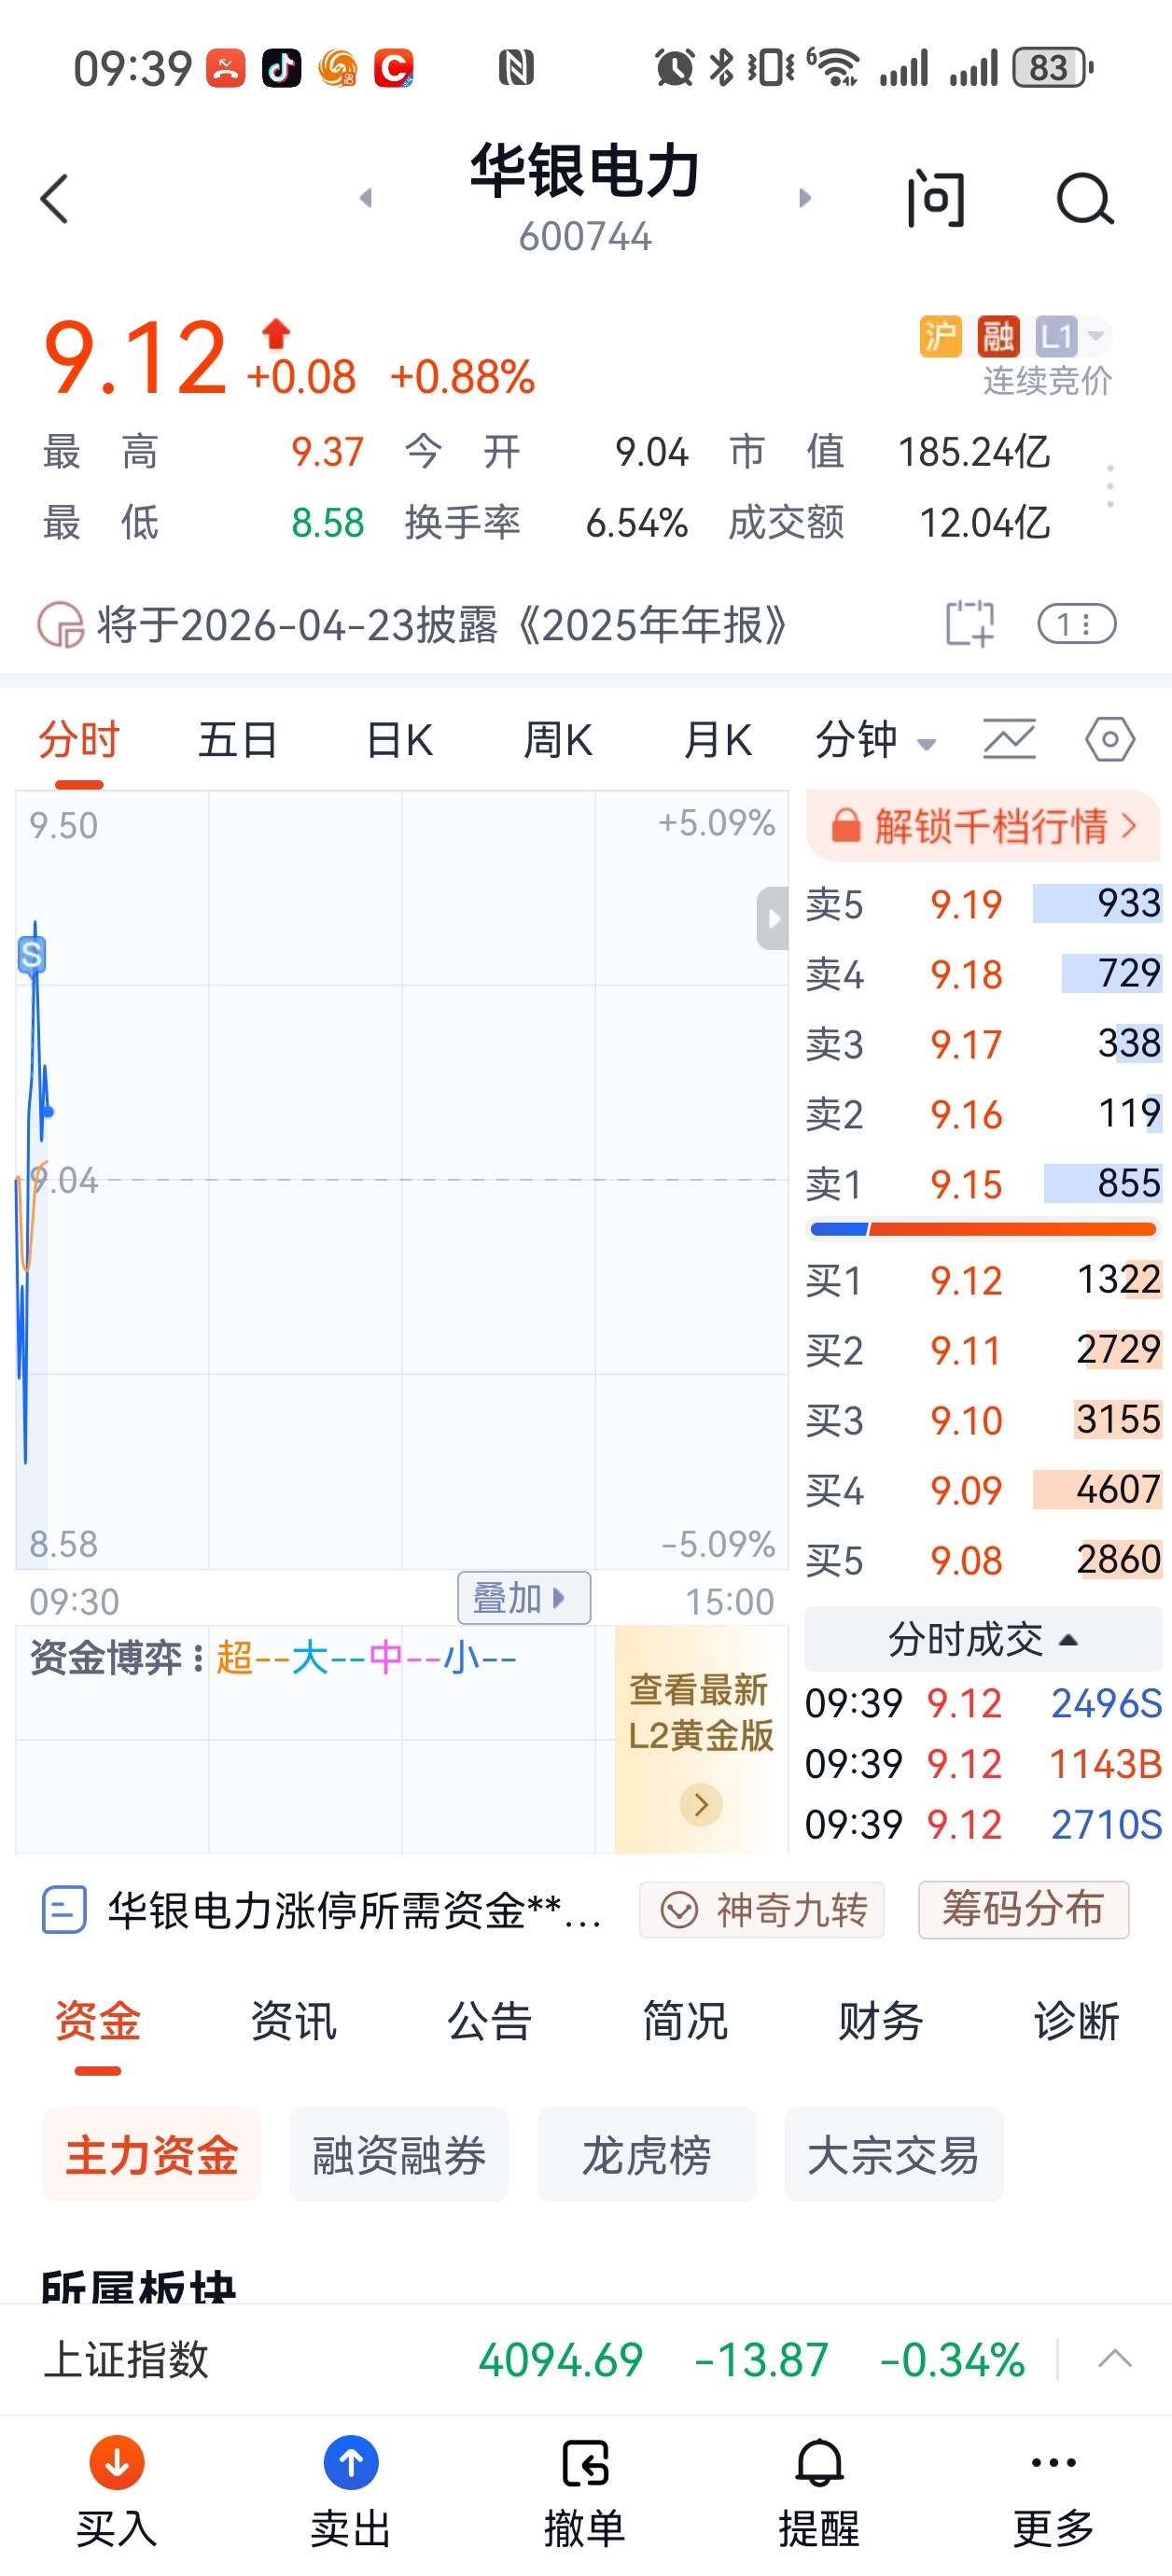Tap the 沪 market badge
Image resolution: width=1172 pixels, height=2576 pixels.
tap(940, 336)
